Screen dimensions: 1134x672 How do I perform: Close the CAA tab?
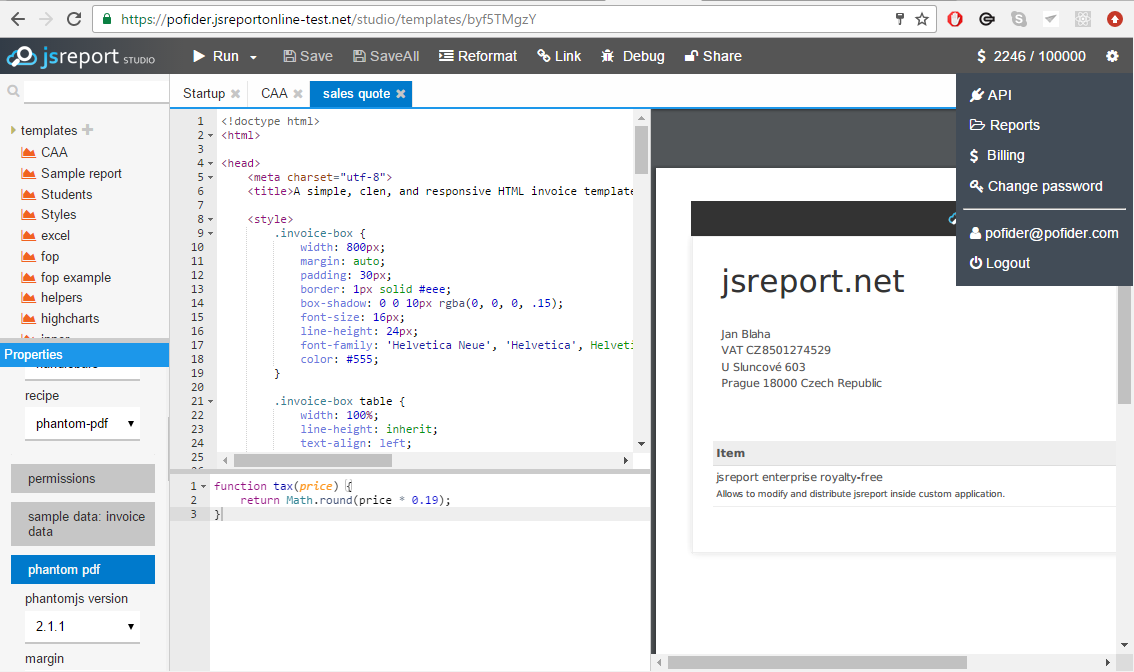tap(298, 94)
